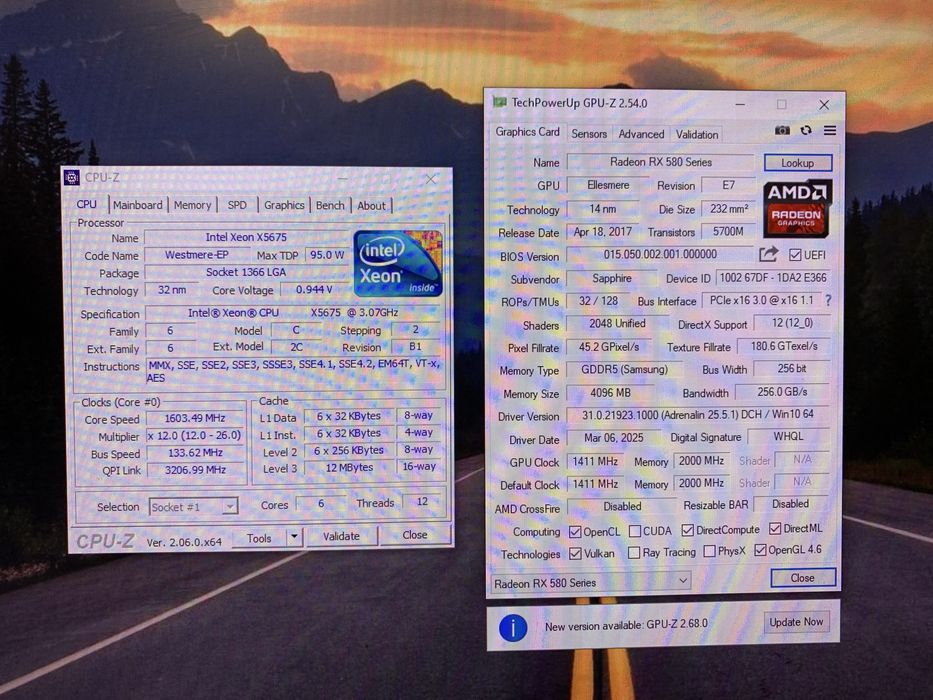Click the Release Date value Apr 18, 2017
The image size is (933, 700).
603,232
